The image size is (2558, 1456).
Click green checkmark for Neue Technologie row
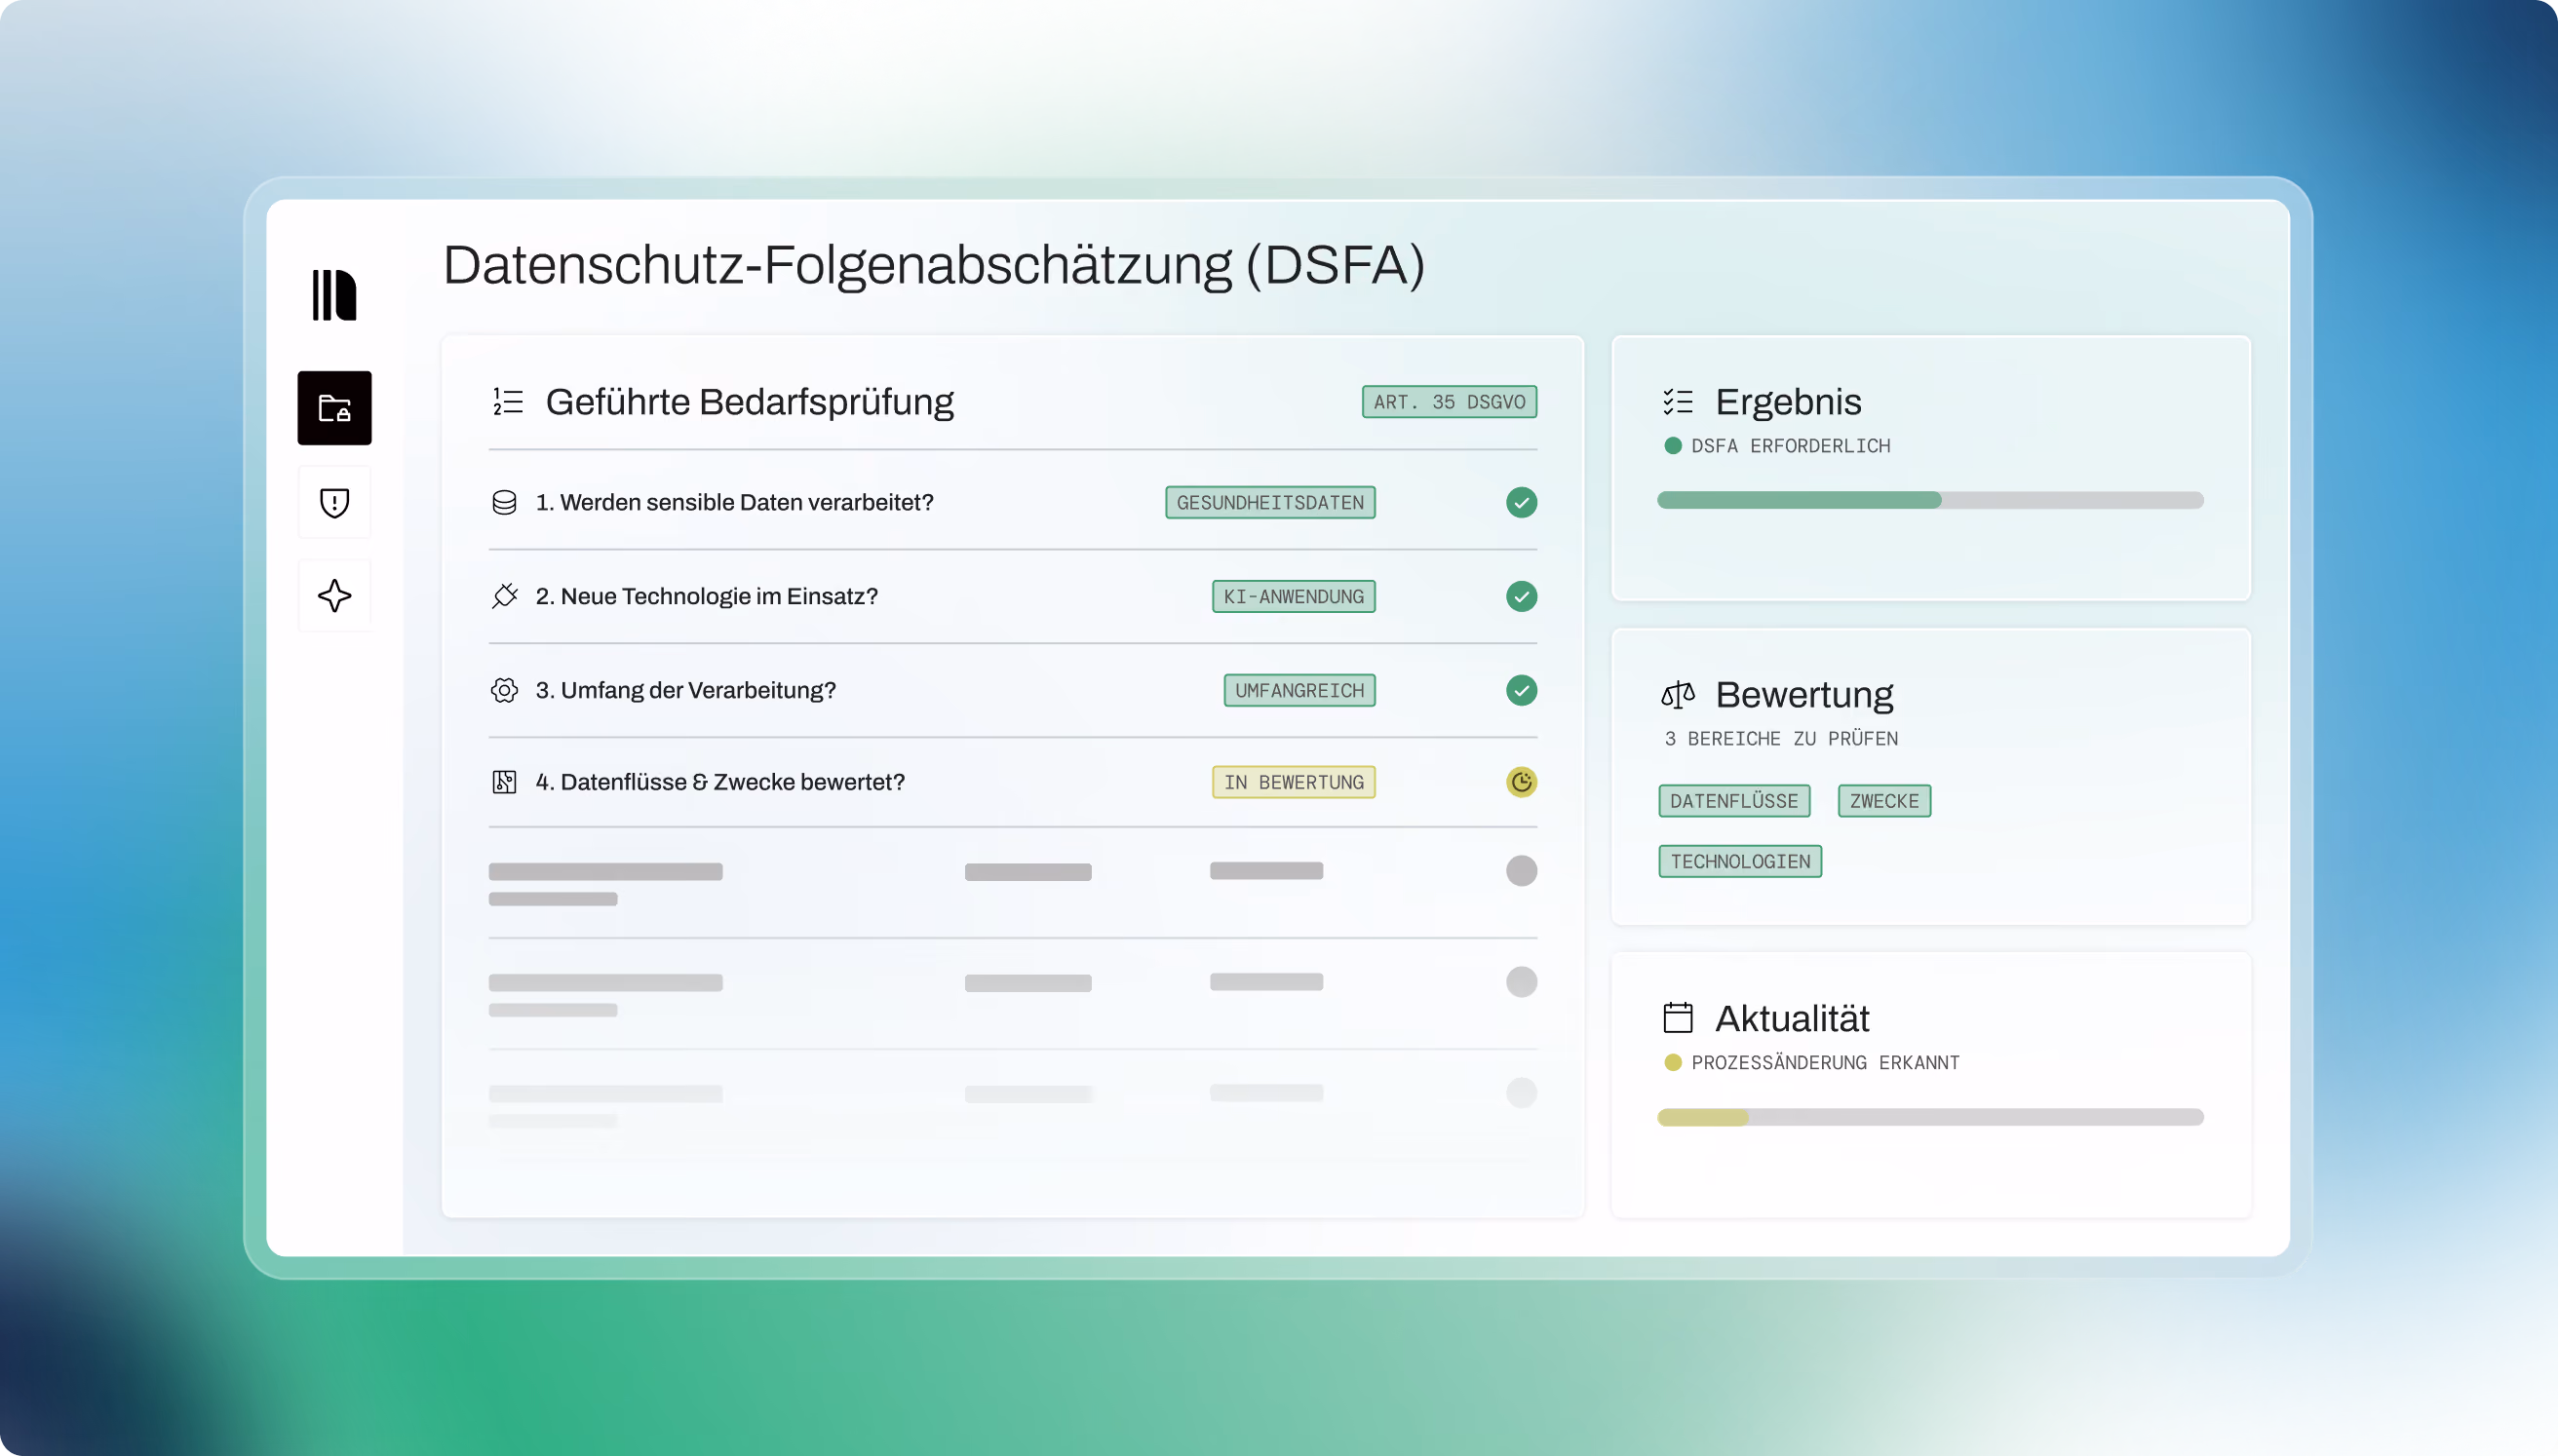pos(1521,596)
